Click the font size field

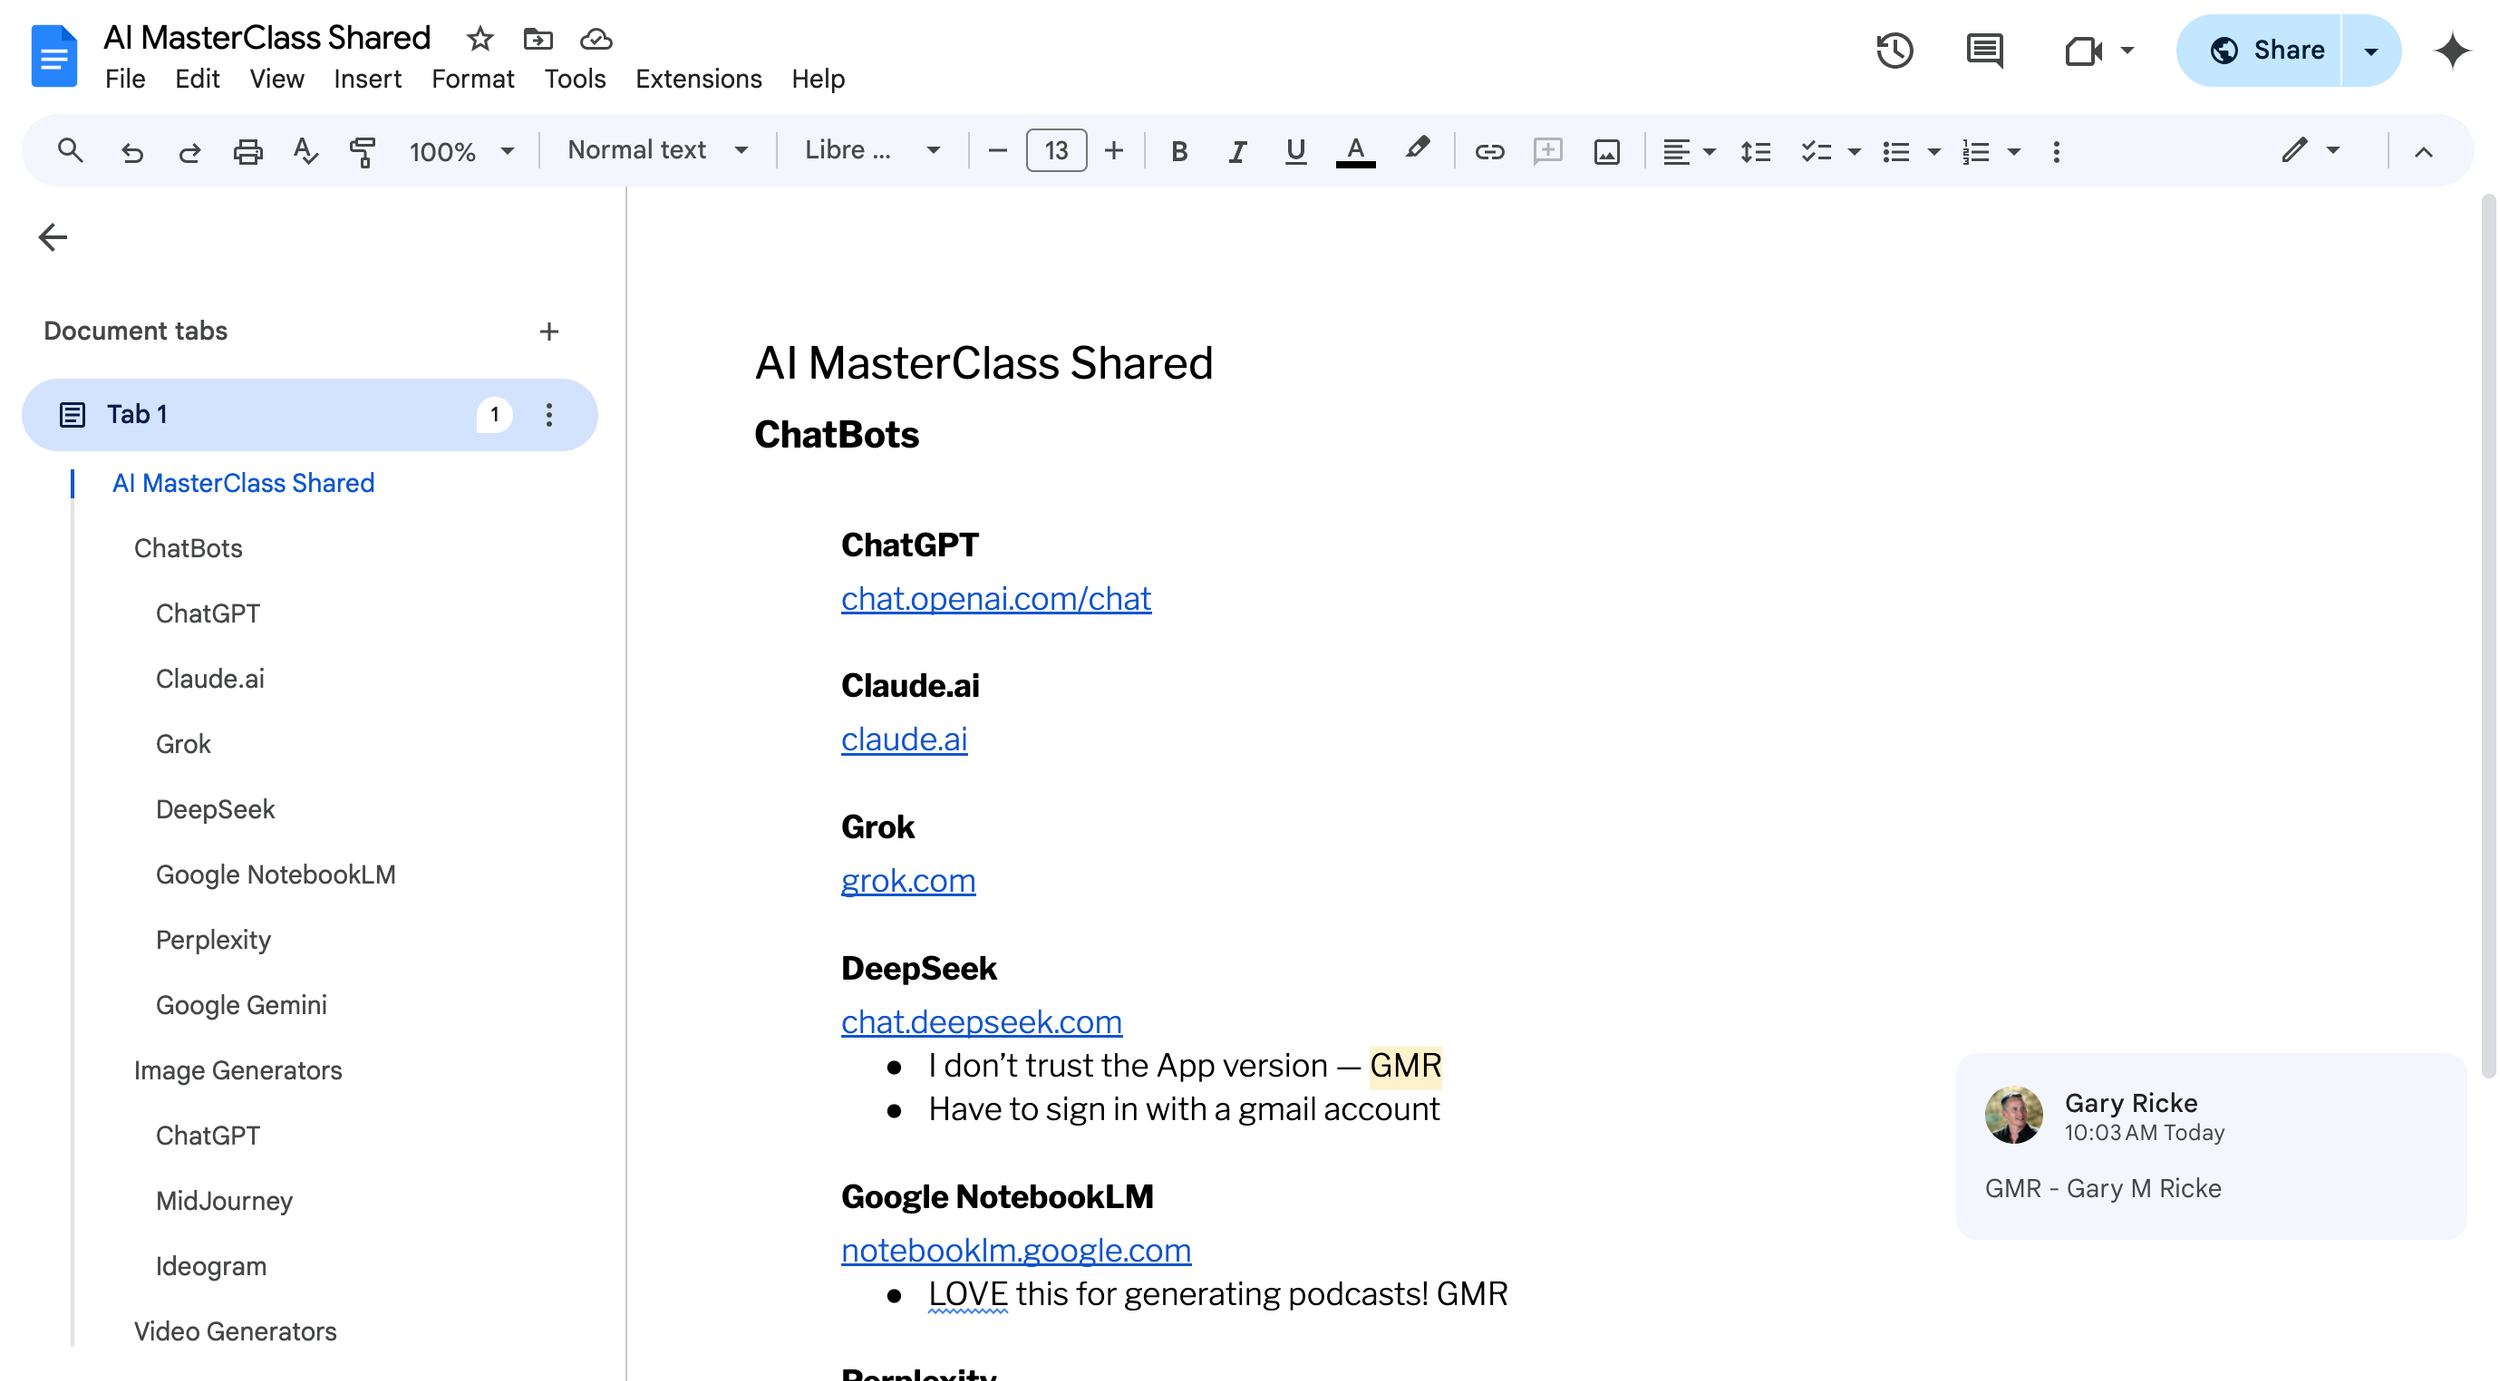1056,150
